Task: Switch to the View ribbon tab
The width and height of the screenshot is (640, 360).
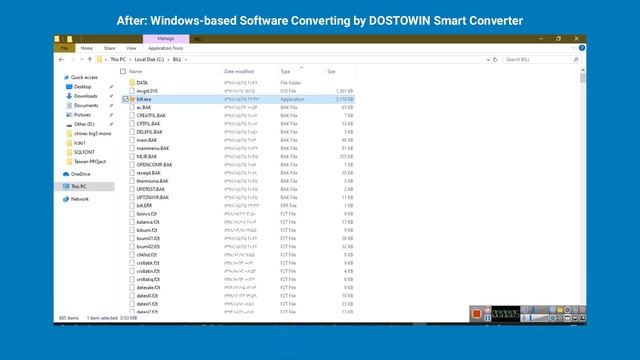Action: (x=131, y=48)
